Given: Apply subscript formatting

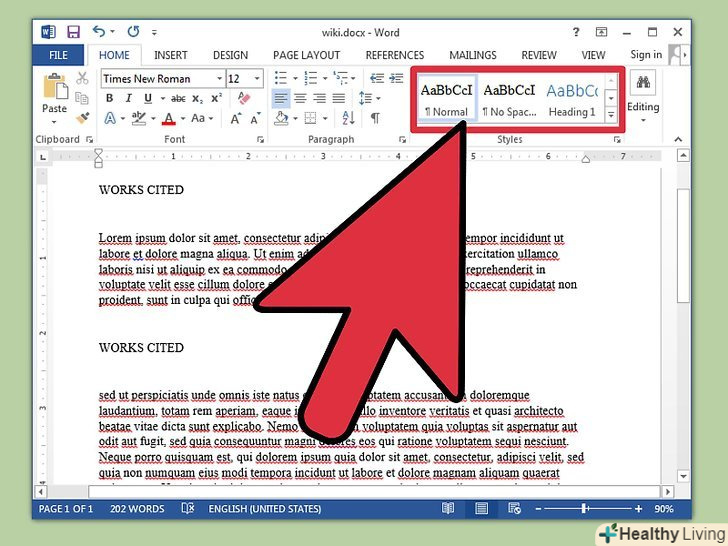Looking at the screenshot, I should tap(197, 99).
